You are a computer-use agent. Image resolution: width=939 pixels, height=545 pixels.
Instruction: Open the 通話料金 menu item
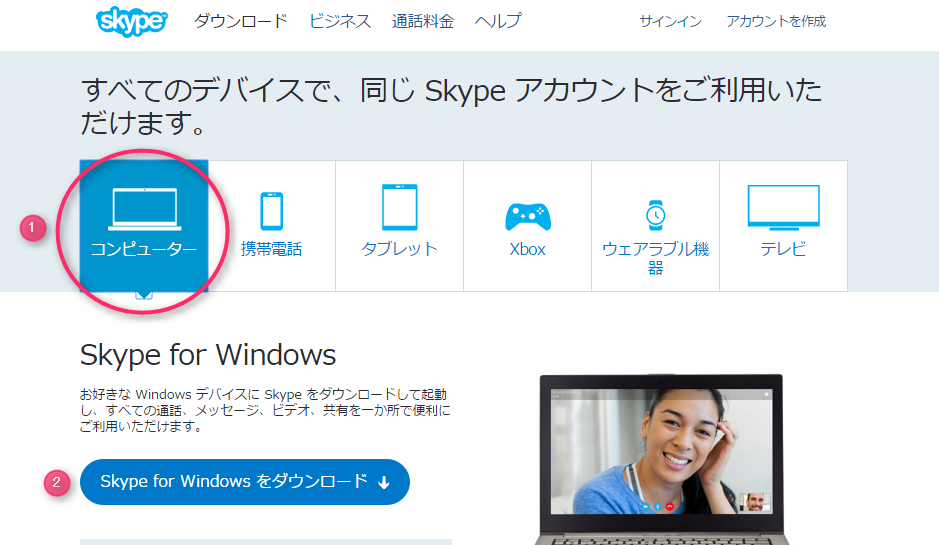click(x=423, y=21)
